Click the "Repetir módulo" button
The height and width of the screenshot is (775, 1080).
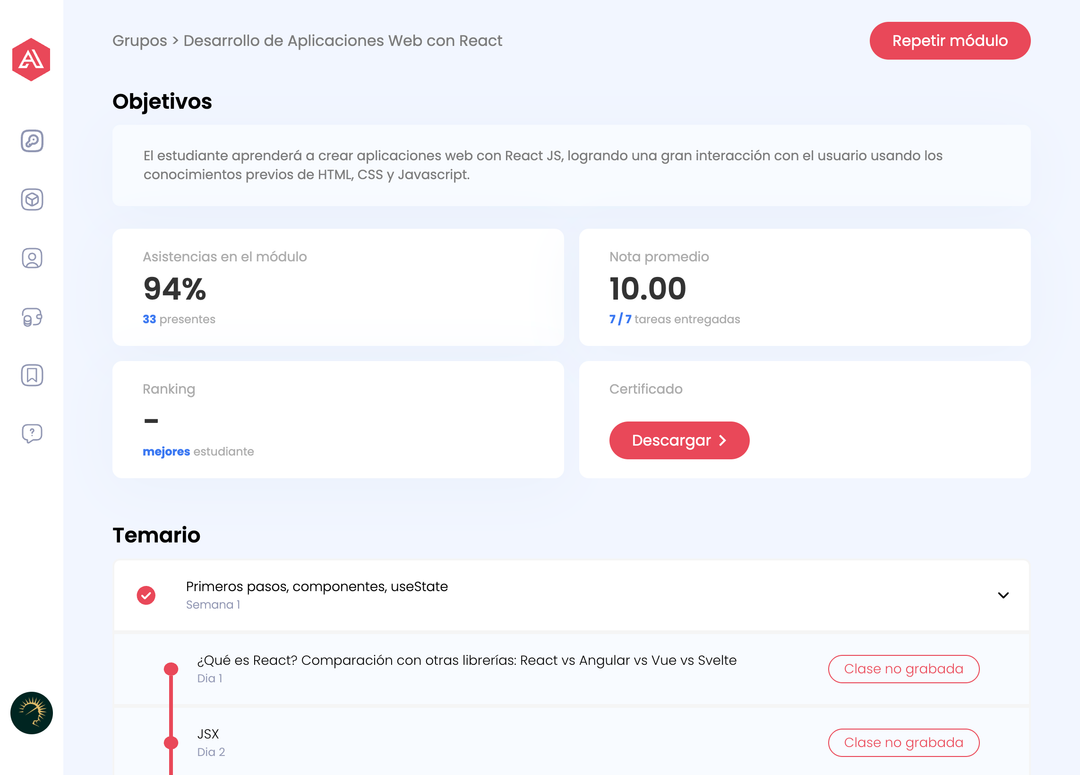pos(949,41)
